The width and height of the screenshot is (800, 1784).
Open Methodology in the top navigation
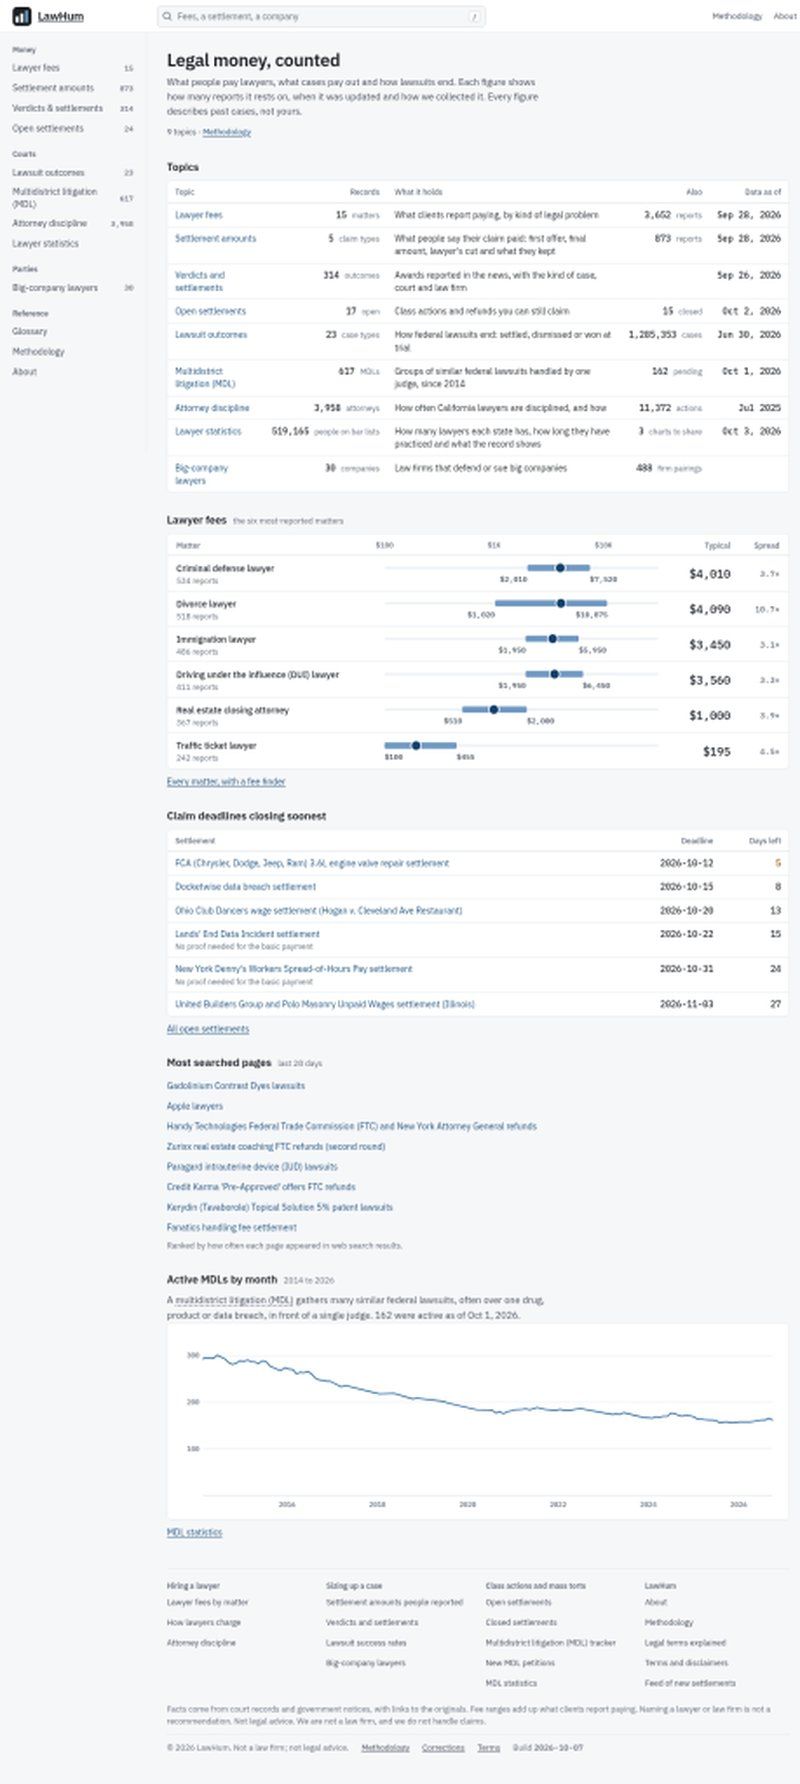tap(737, 17)
